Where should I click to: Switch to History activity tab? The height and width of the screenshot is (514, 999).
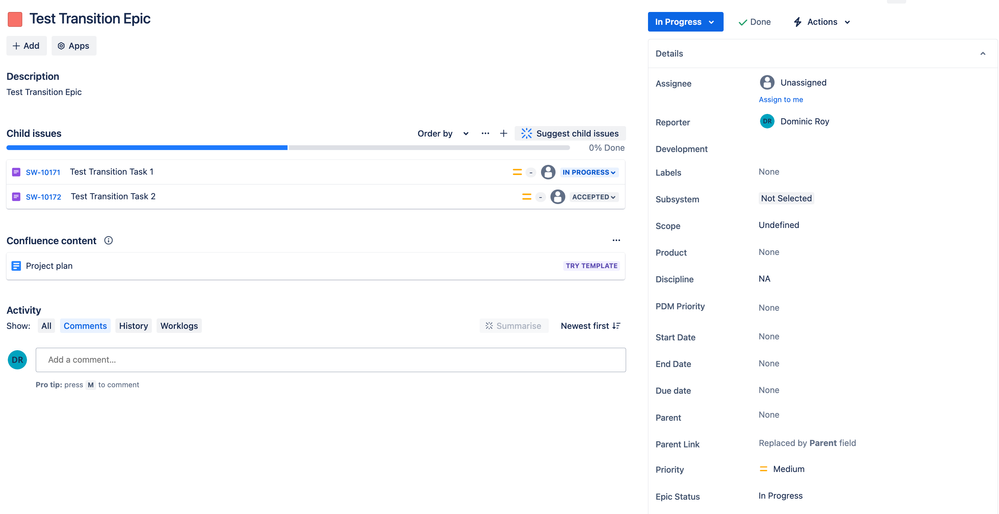[x=134, y=326]
